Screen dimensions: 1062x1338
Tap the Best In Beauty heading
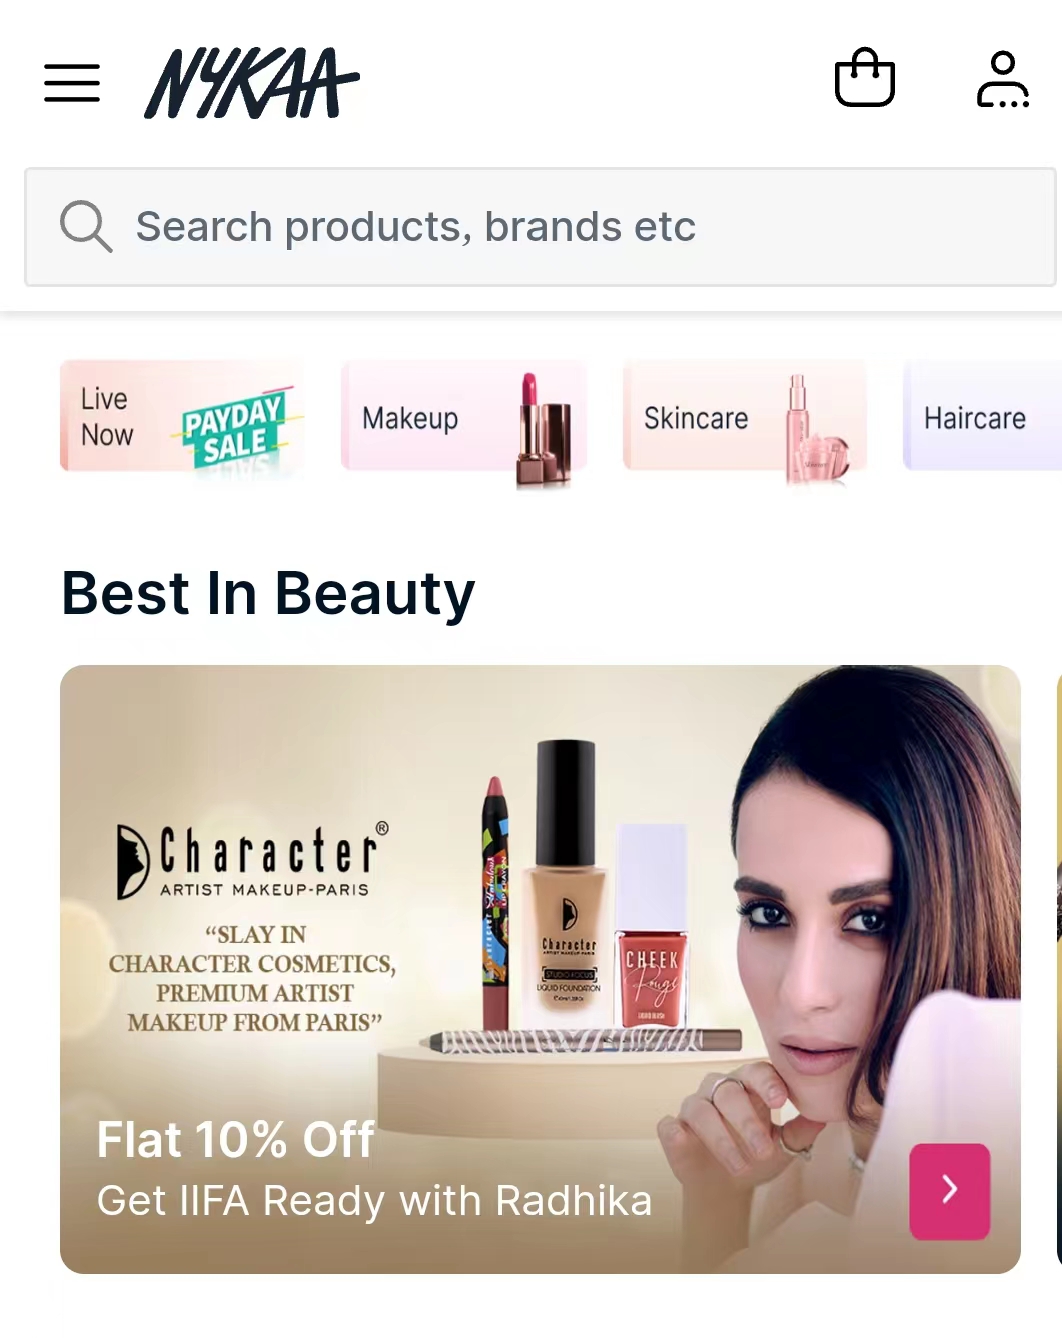coord(268,593)
